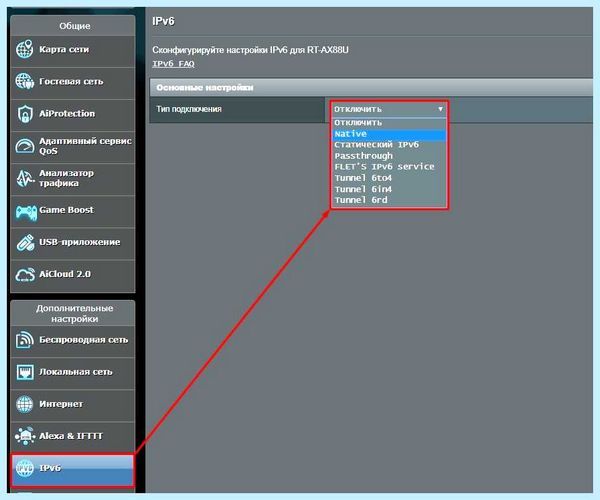Click the AiCloud 2.0 cloud icon

click(25, 274)
